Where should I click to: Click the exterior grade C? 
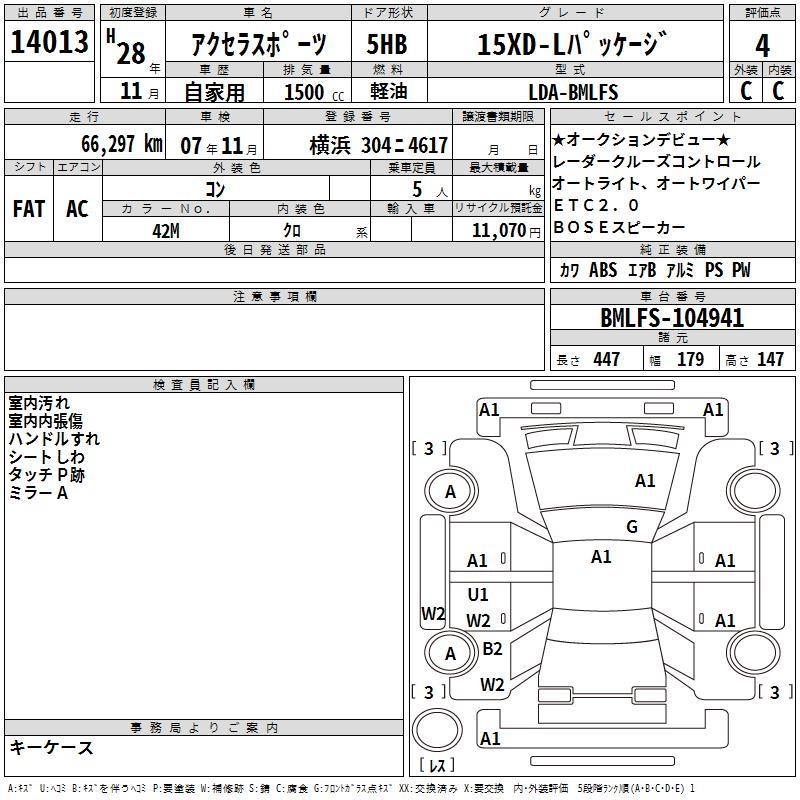[746, 91]
